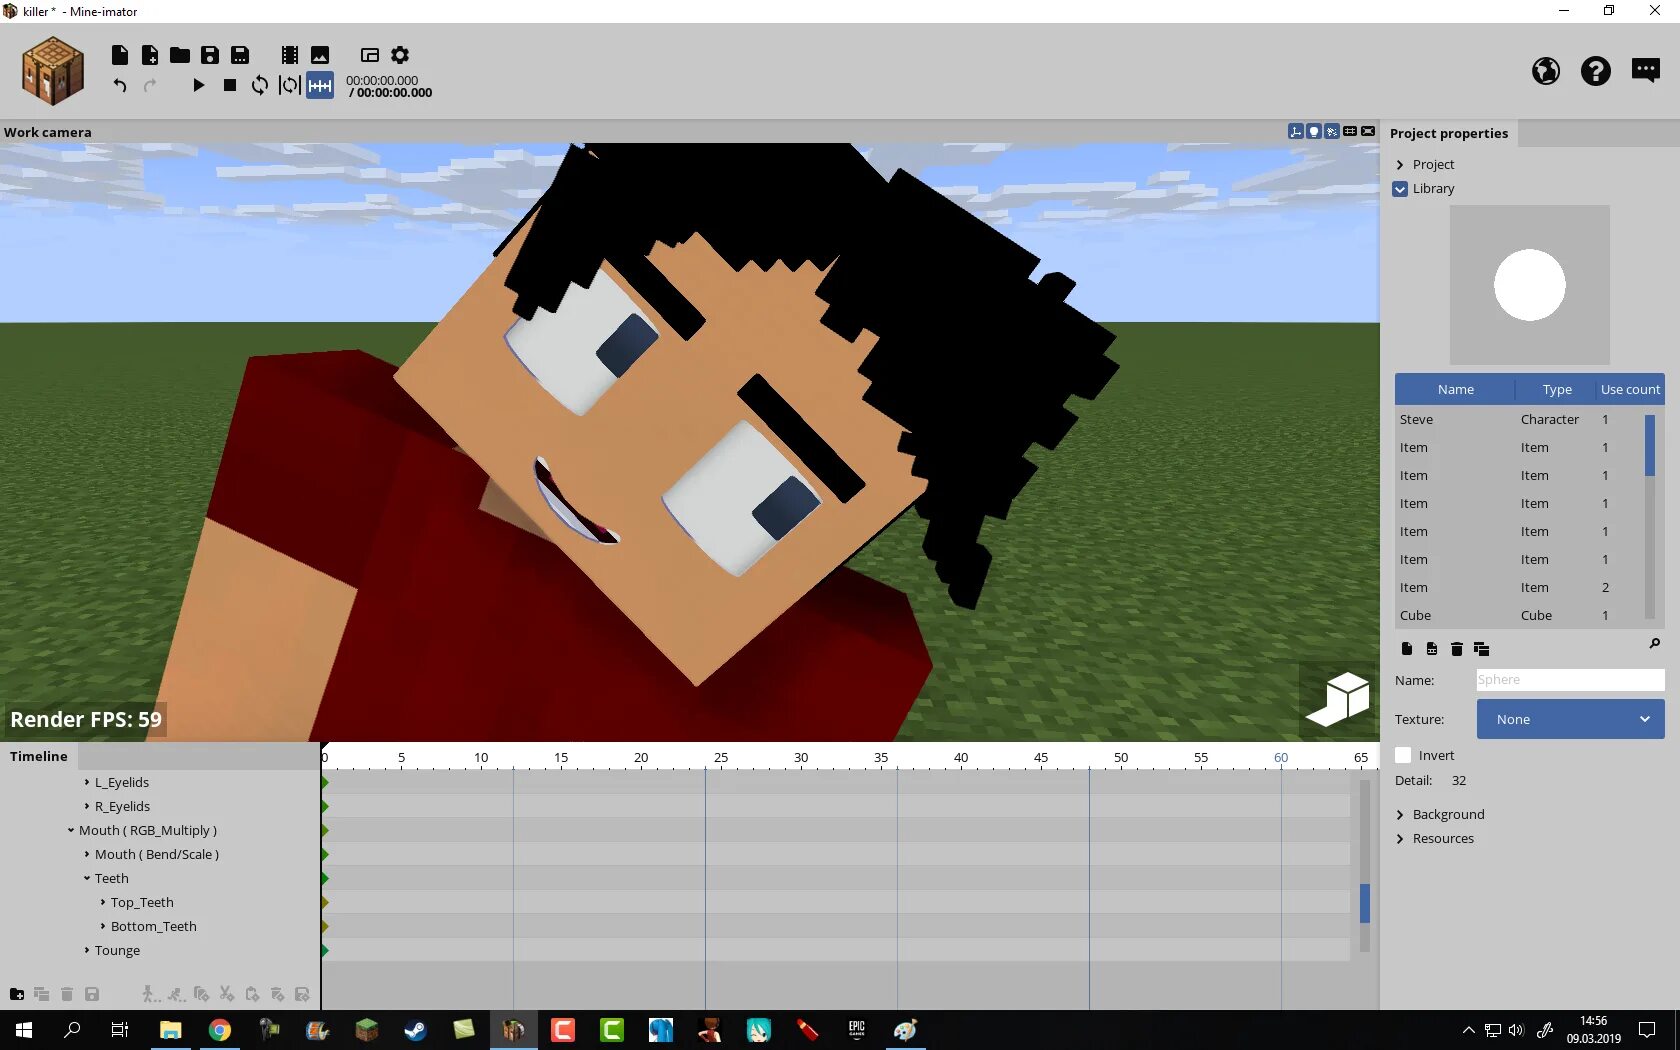Add a new library item
The width and height of the screenshot is (1680, 1050).
click(1407, 649)
